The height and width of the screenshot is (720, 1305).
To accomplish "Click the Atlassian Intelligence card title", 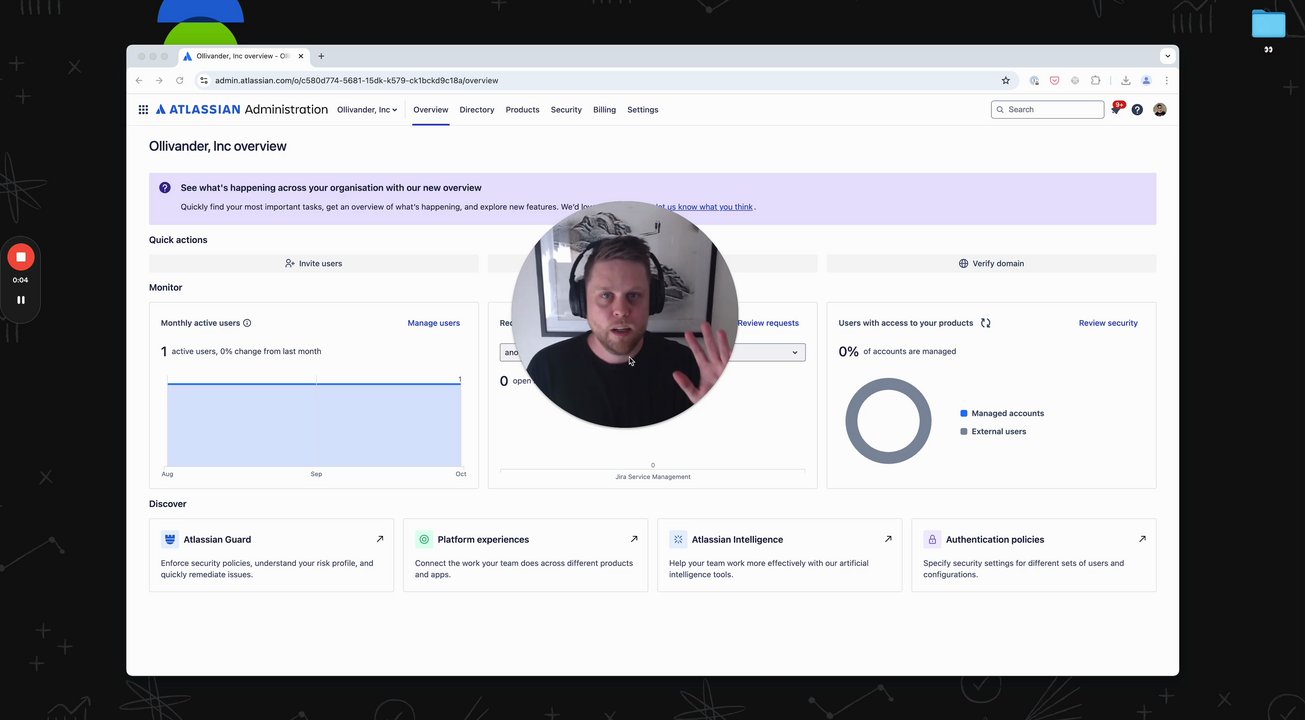I will [x=737, y=540].
